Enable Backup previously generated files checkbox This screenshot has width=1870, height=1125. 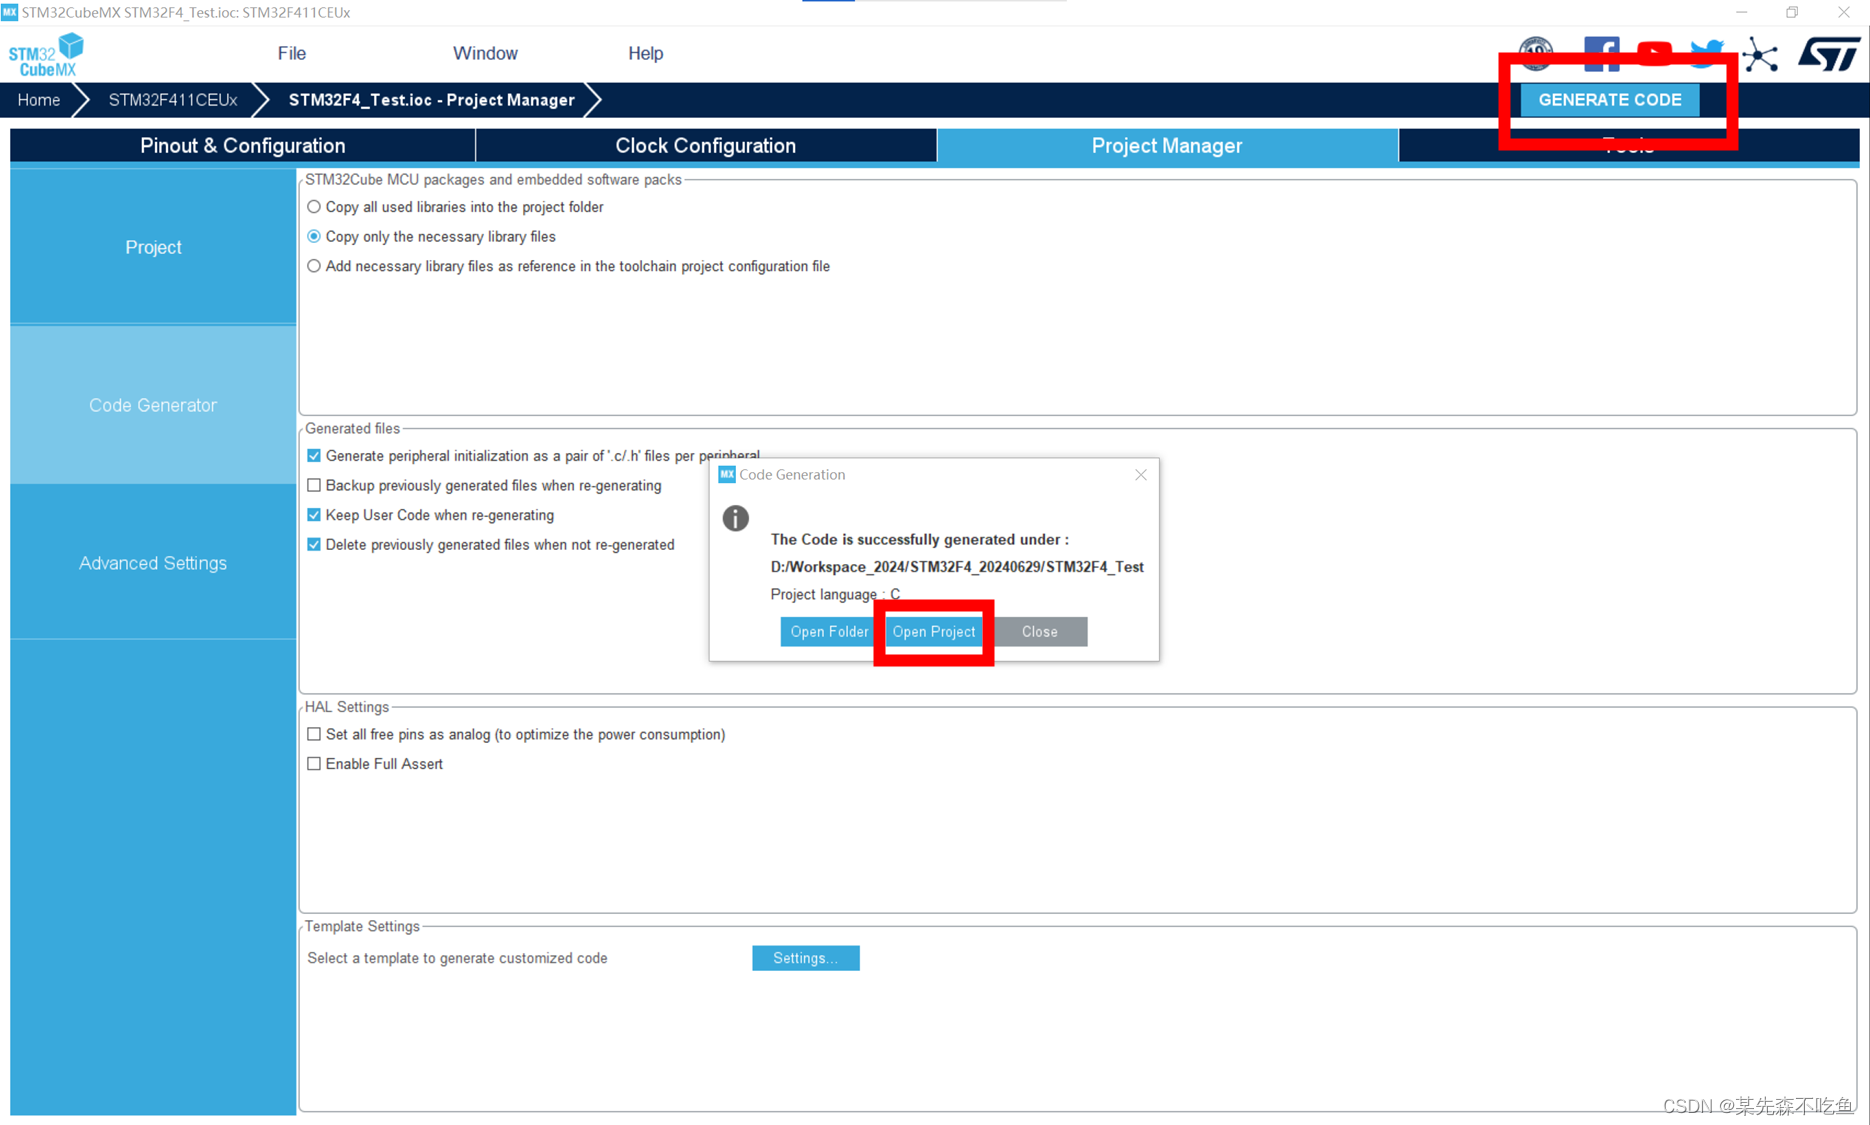[x=314, y=485]
